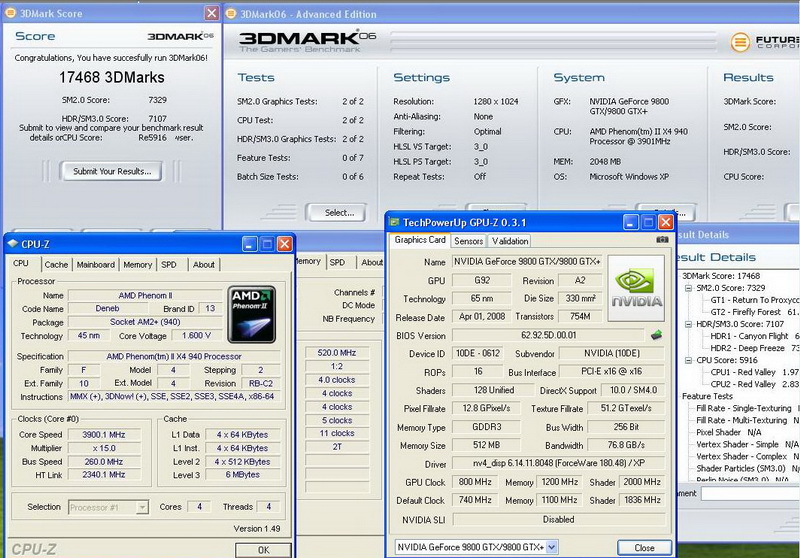Click the BIOS save chip icon
This screenshot has width=800, height=558.
pos(656,335)
